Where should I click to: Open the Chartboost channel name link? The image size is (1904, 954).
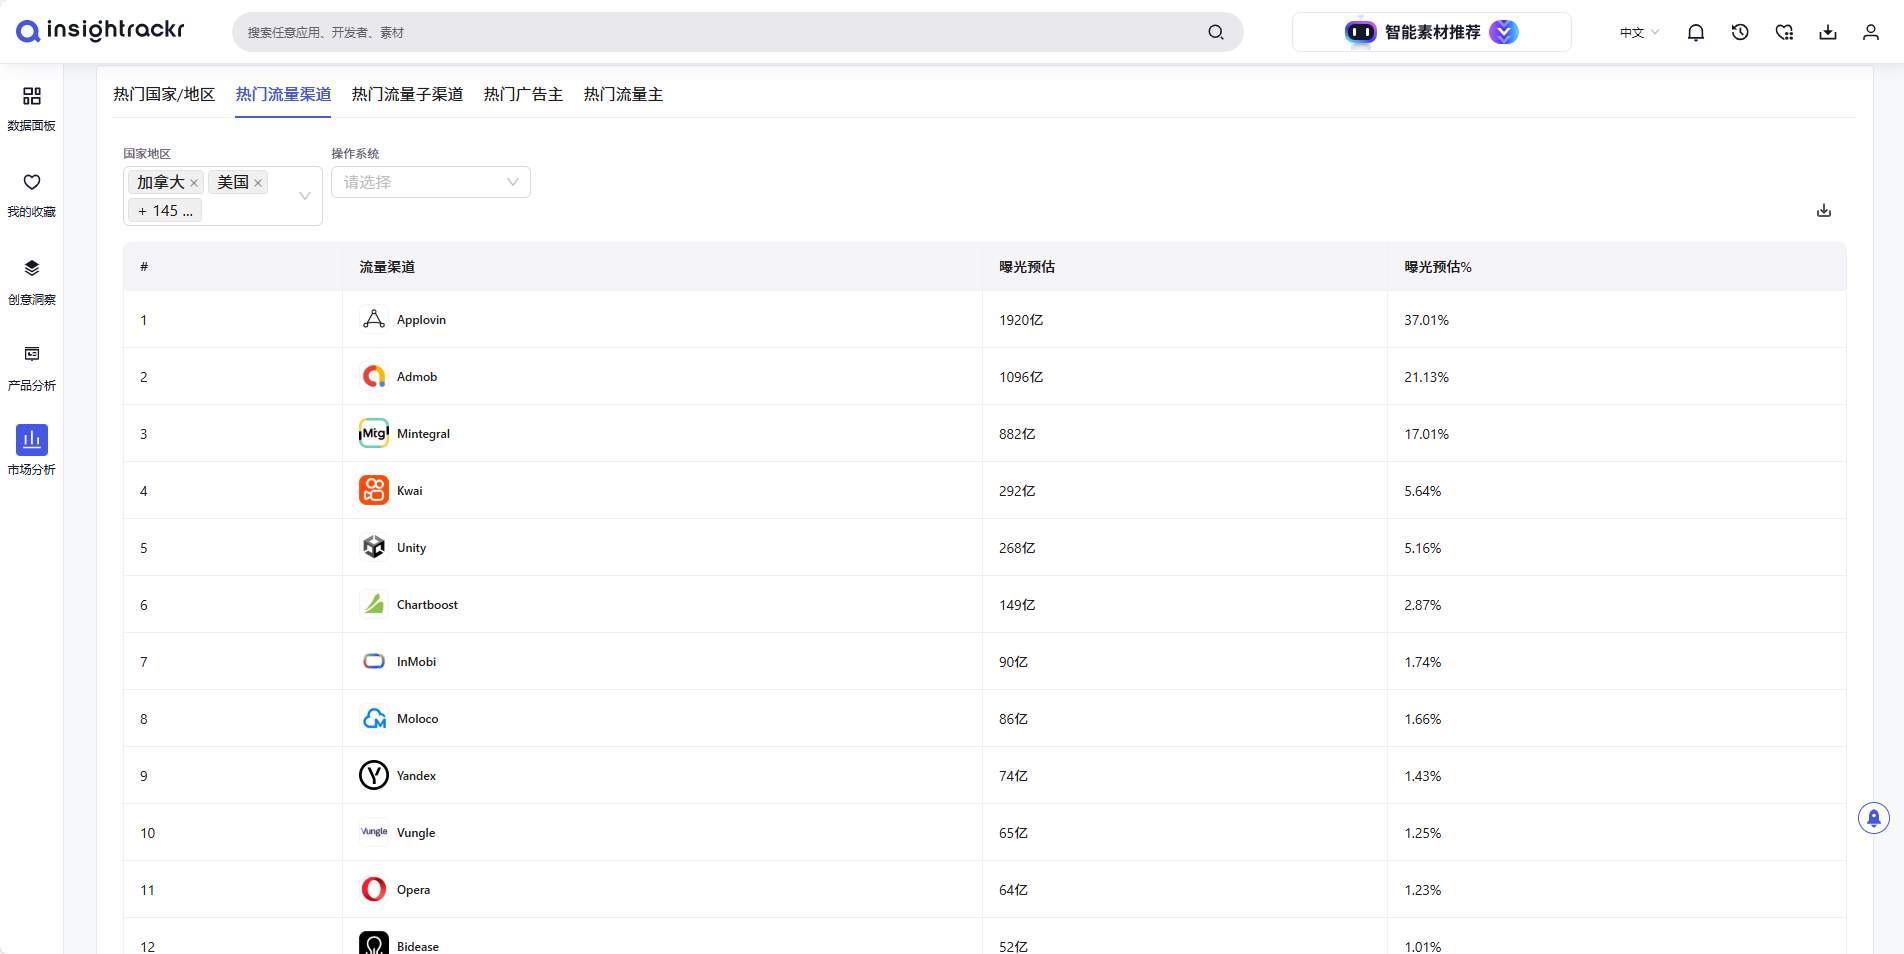pos(427,605)
